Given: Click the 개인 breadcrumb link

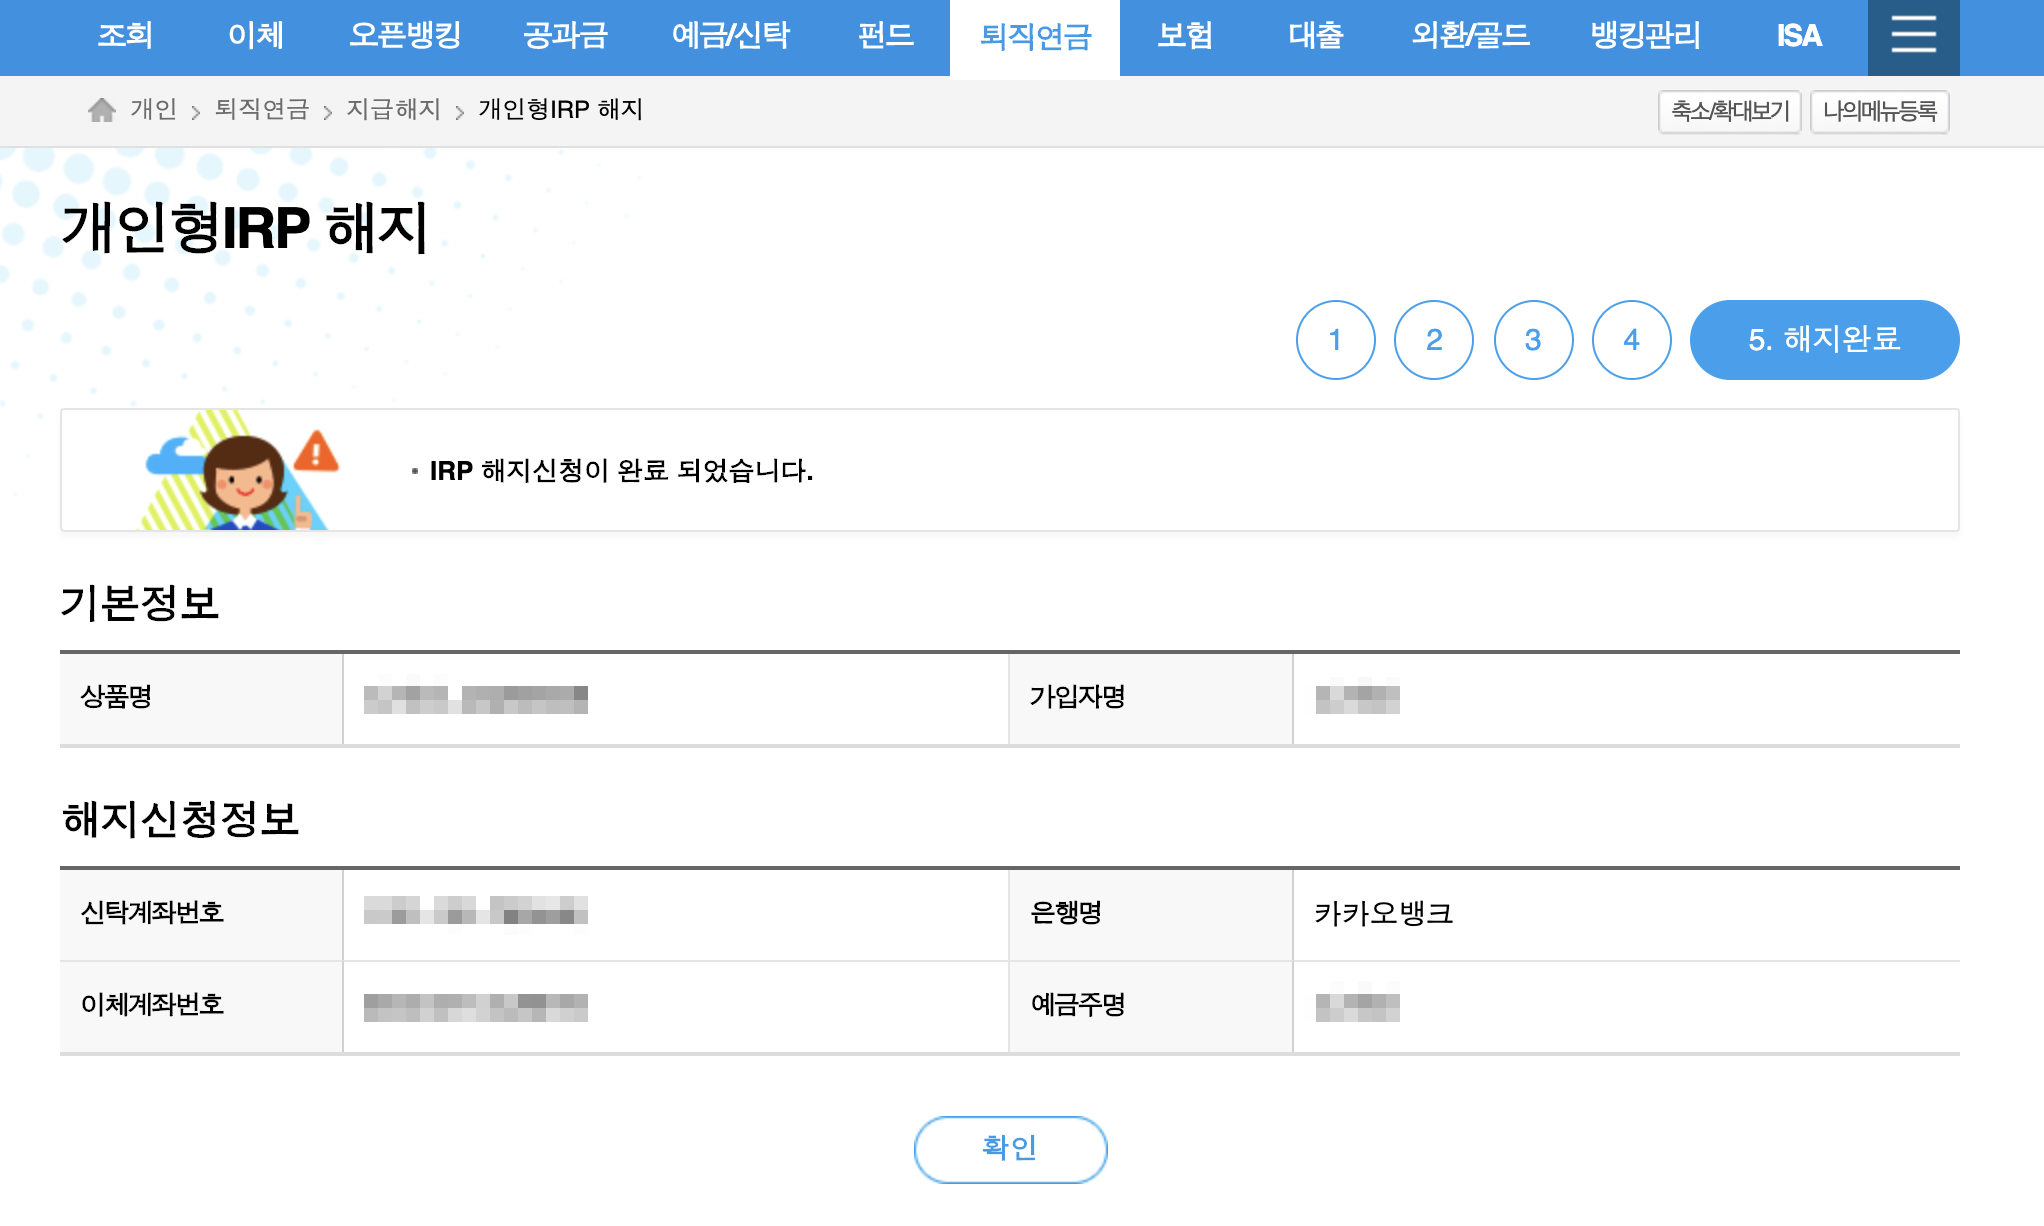Looking at the screenshot, I should (153, 109).
